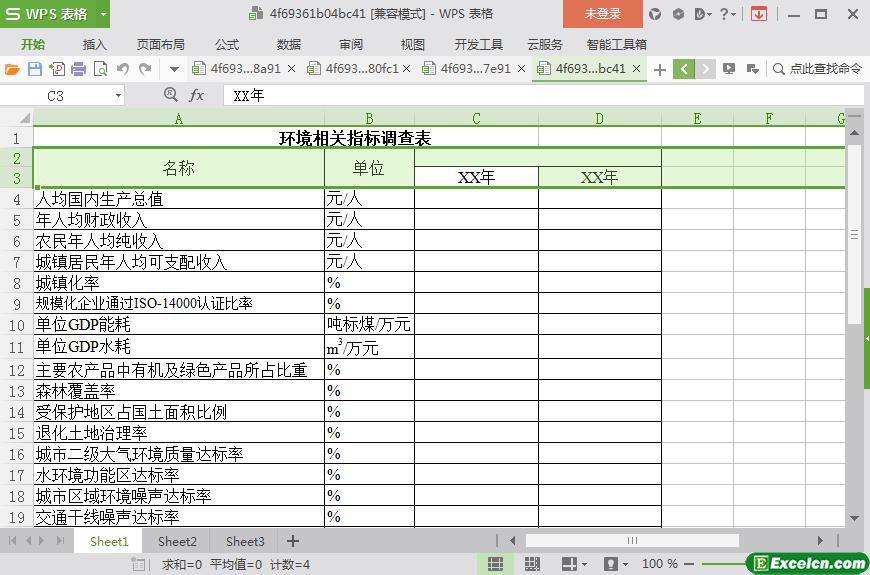Switch to document tab 4f693...7e91

(476, 69)
